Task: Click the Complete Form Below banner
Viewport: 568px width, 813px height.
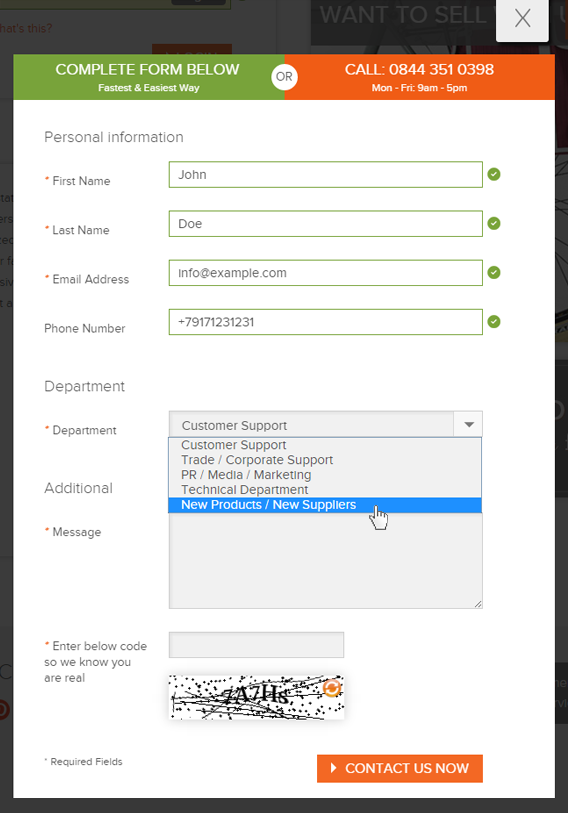Action: coord(148,77)
